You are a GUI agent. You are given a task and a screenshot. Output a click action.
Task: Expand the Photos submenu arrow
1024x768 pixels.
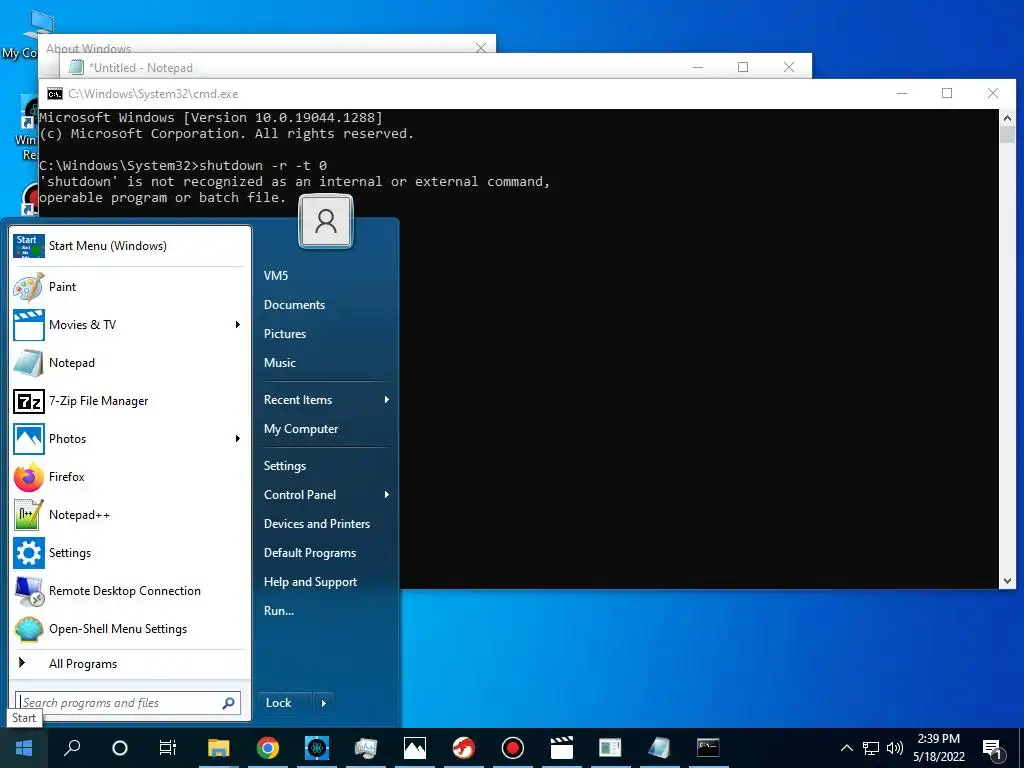coord(238,439)
